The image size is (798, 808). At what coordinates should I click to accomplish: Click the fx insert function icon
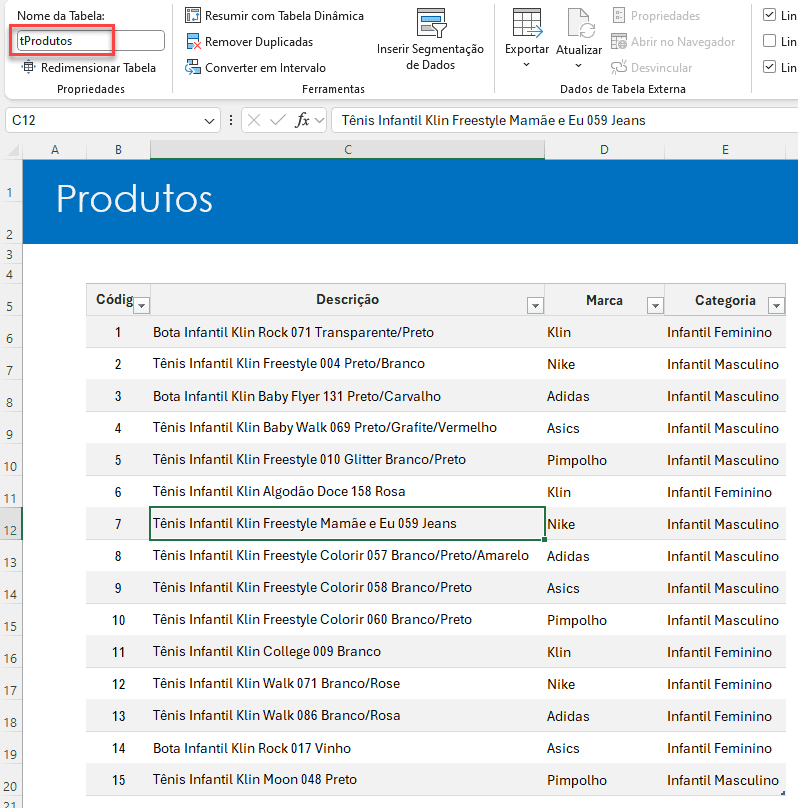point(302,120)
